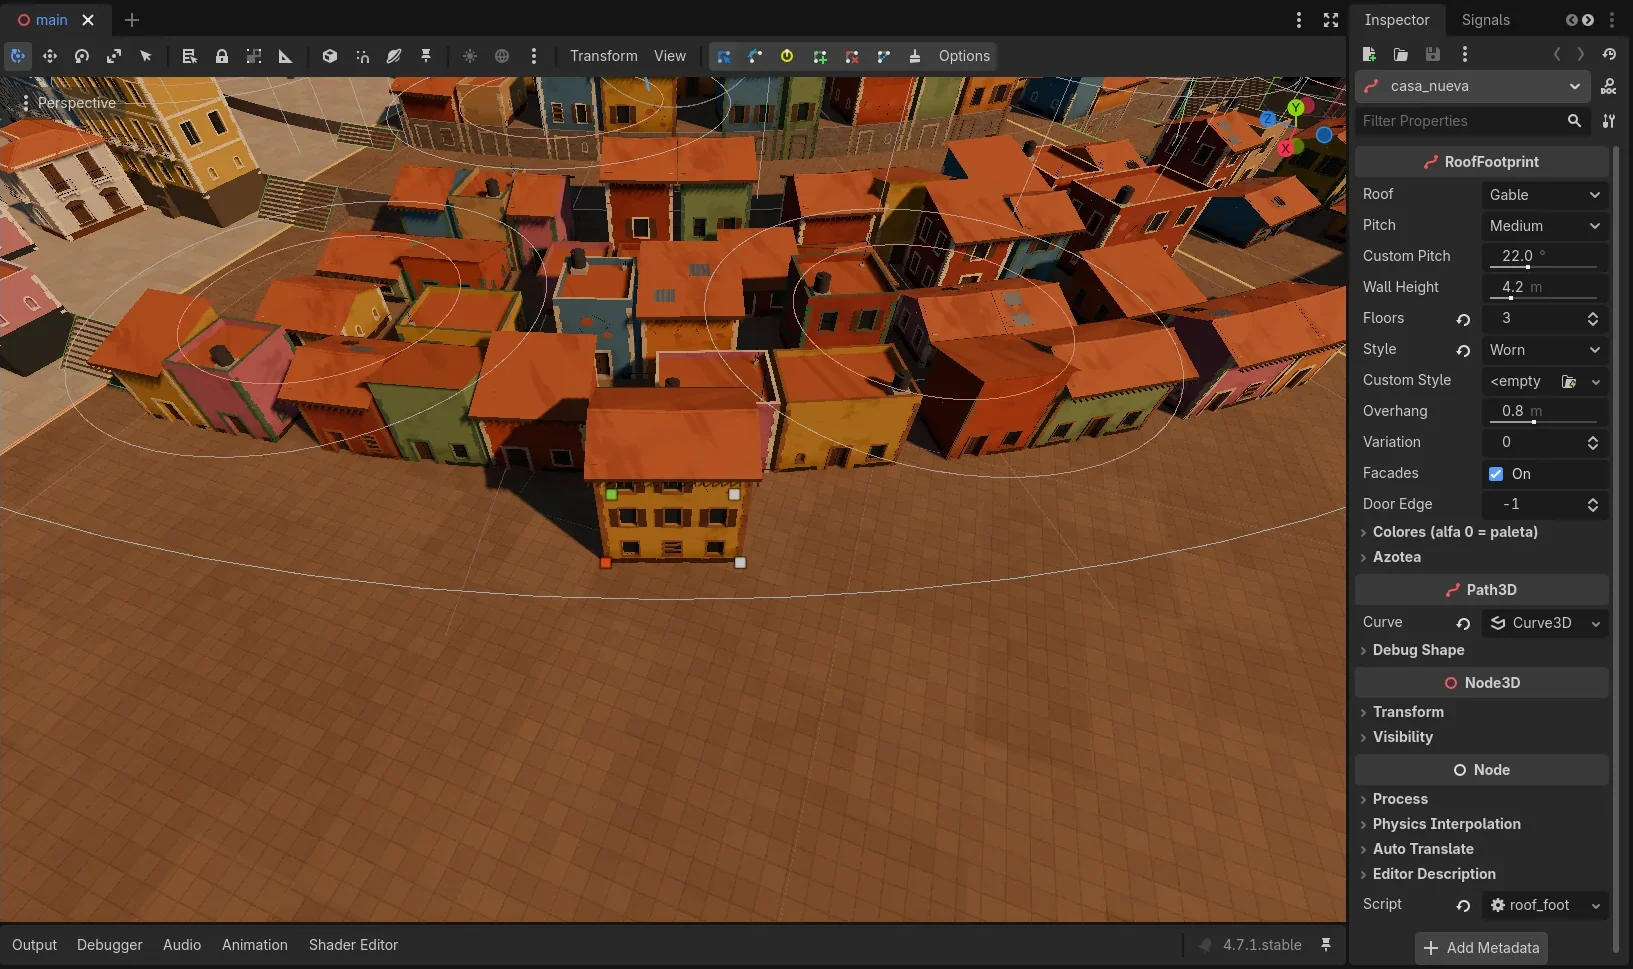This screenshot has width=1633, height=969.
Task: Open the Inspector property tools menu
Action: tap(1609, 121)
